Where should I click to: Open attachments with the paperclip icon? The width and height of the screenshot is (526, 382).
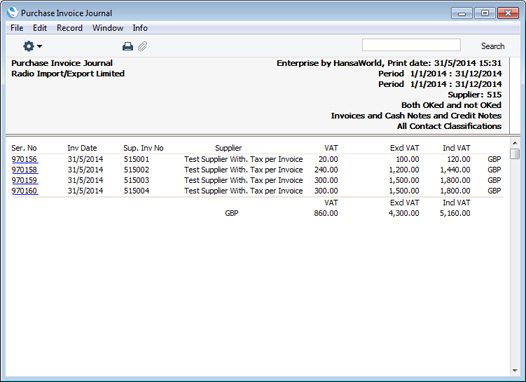tap(143, 46)
